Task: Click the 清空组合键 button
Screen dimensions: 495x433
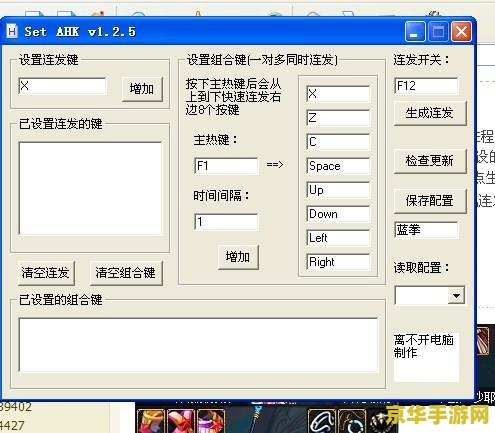Action: tap(126, 273)
